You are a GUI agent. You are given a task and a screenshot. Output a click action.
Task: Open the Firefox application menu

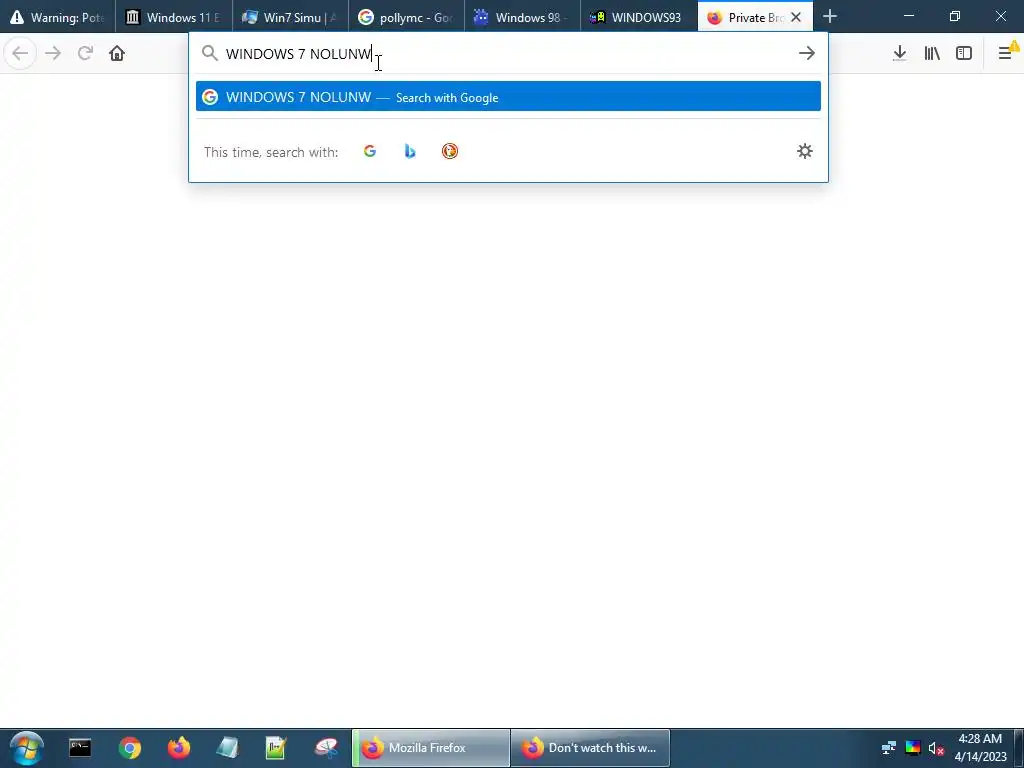(1006, 53)
